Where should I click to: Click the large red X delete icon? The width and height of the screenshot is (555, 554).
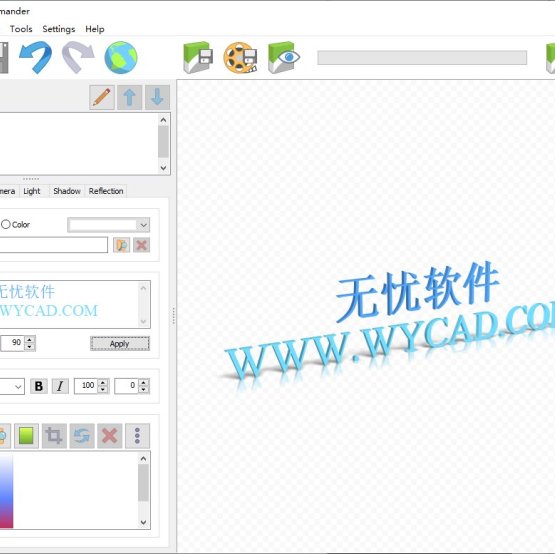click(x=110, y=436)
